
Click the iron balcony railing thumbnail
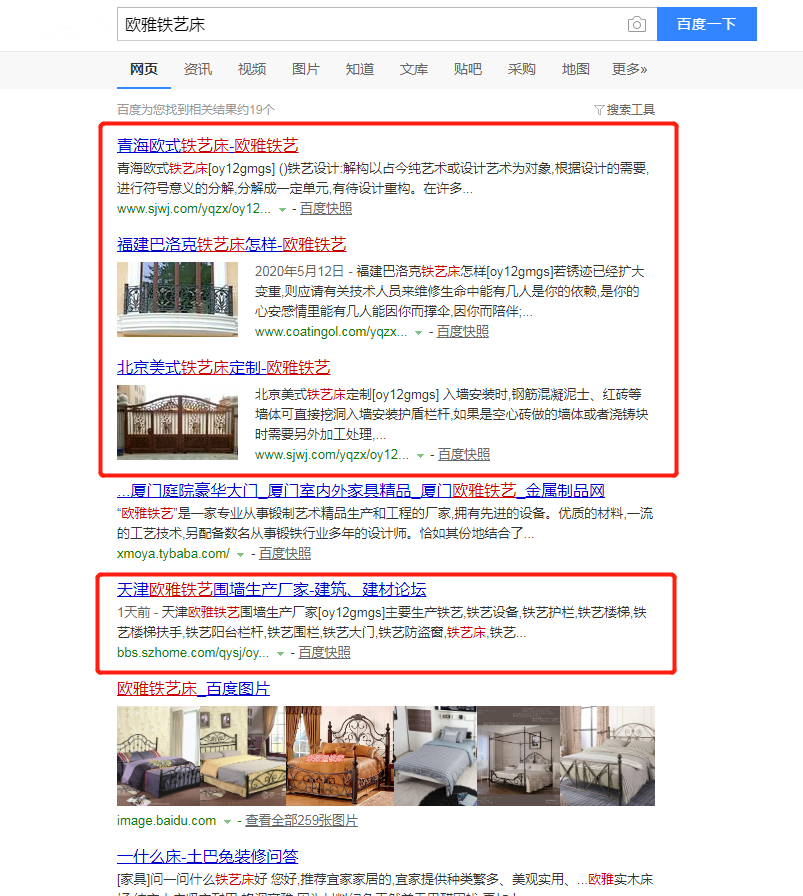click(x=177, y=299)
